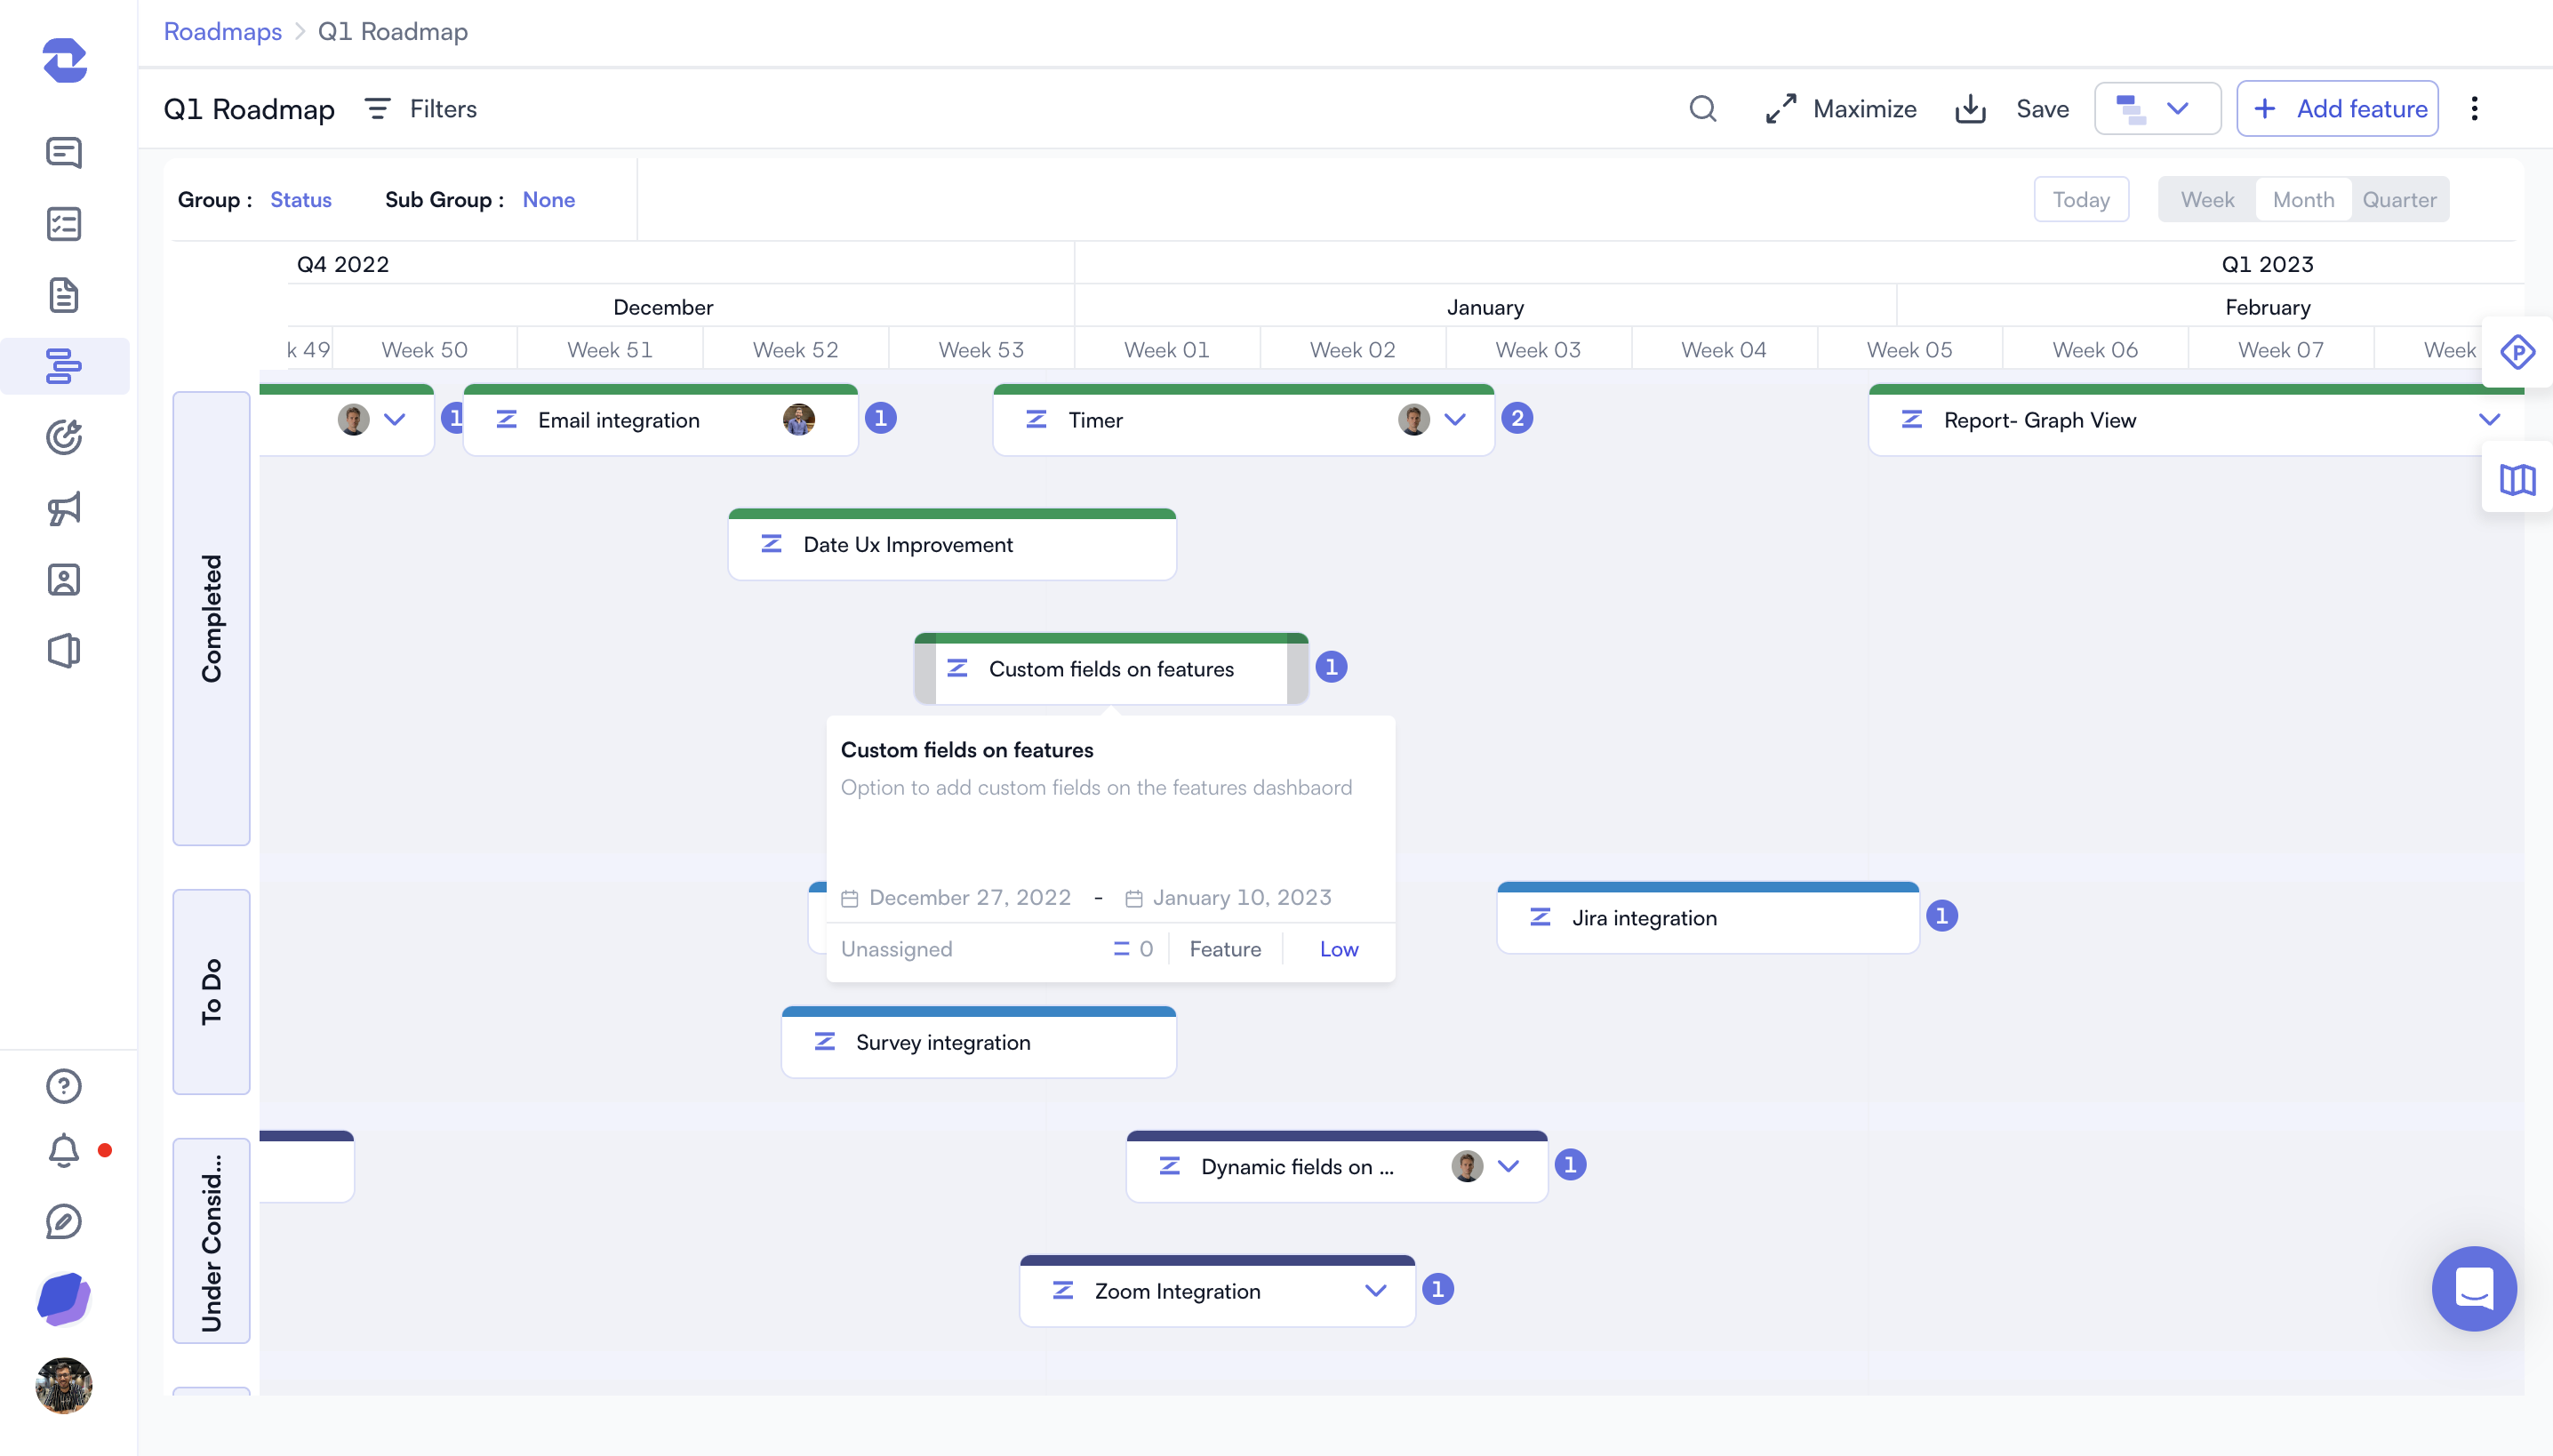This screenshot has width=2553, height=1456.
Task: Switch timeline view to Week
Action: [x=2205, y=199]
